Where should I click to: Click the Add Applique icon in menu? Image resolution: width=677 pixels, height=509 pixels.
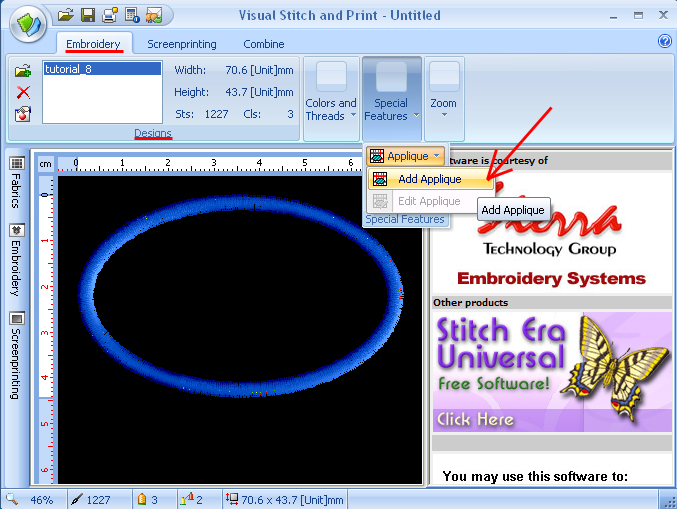click(x=380, y=179)
